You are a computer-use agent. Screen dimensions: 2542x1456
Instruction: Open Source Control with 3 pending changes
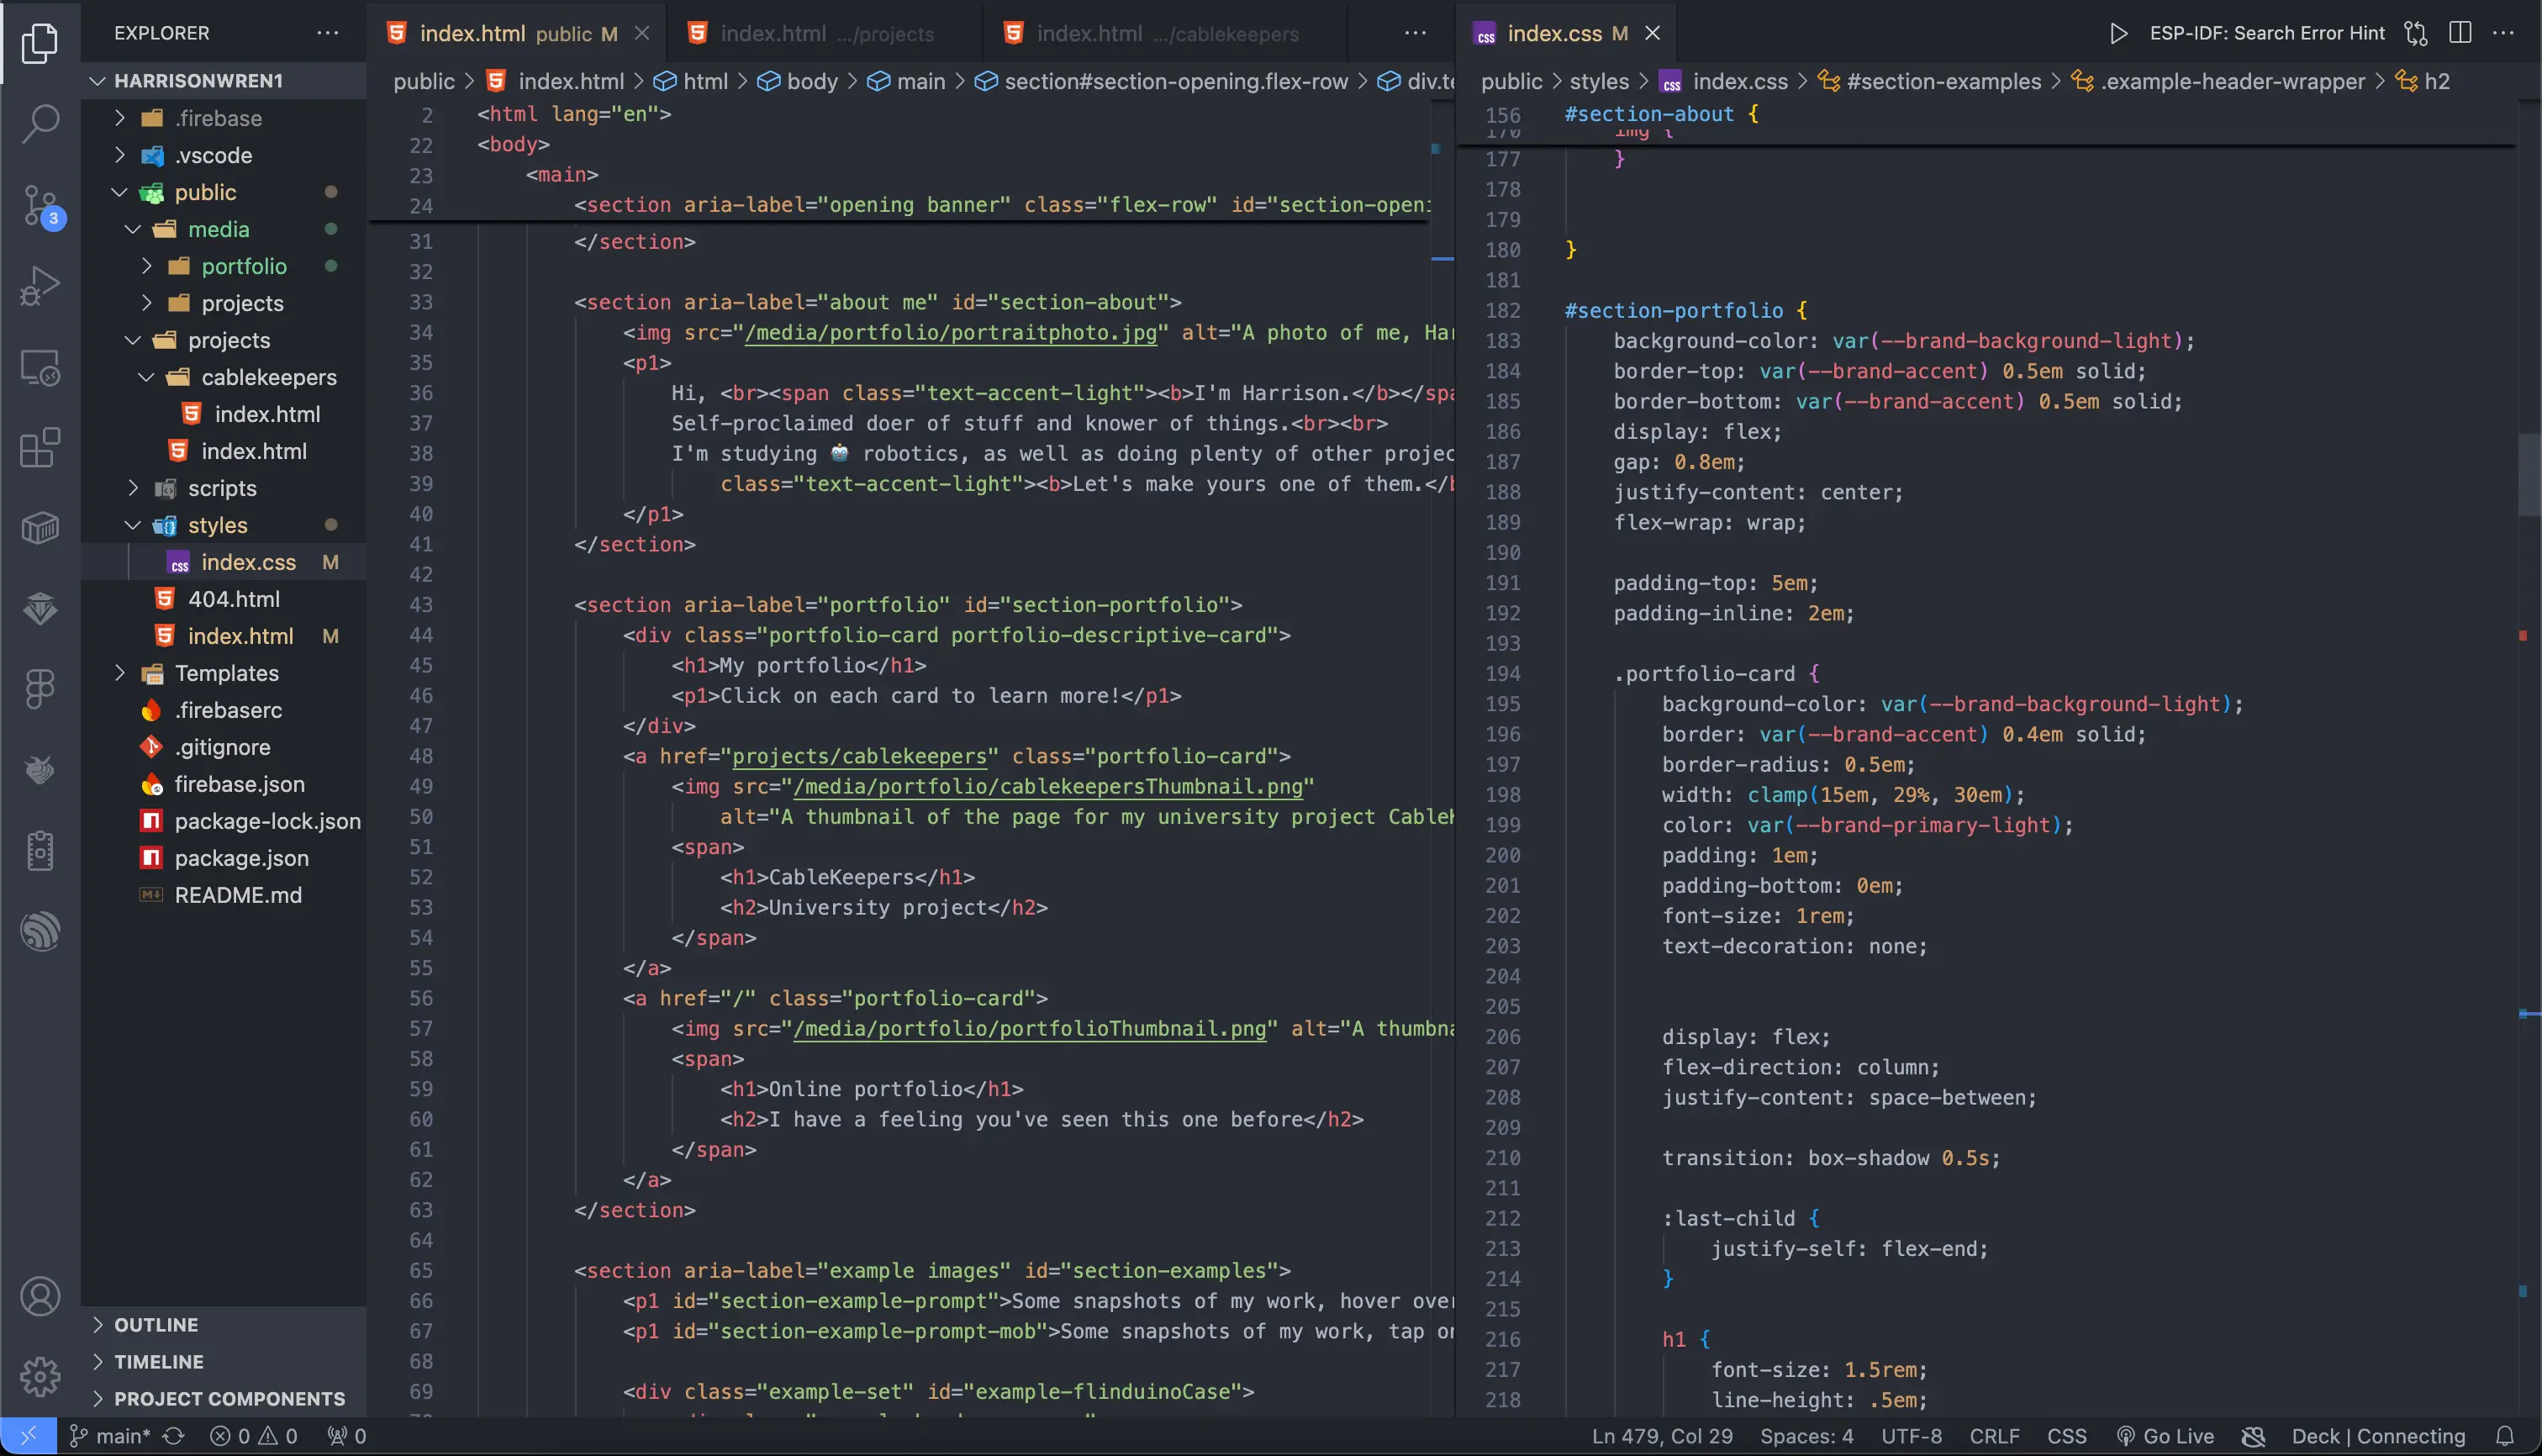pyautogui.click(x=40, y=205)
